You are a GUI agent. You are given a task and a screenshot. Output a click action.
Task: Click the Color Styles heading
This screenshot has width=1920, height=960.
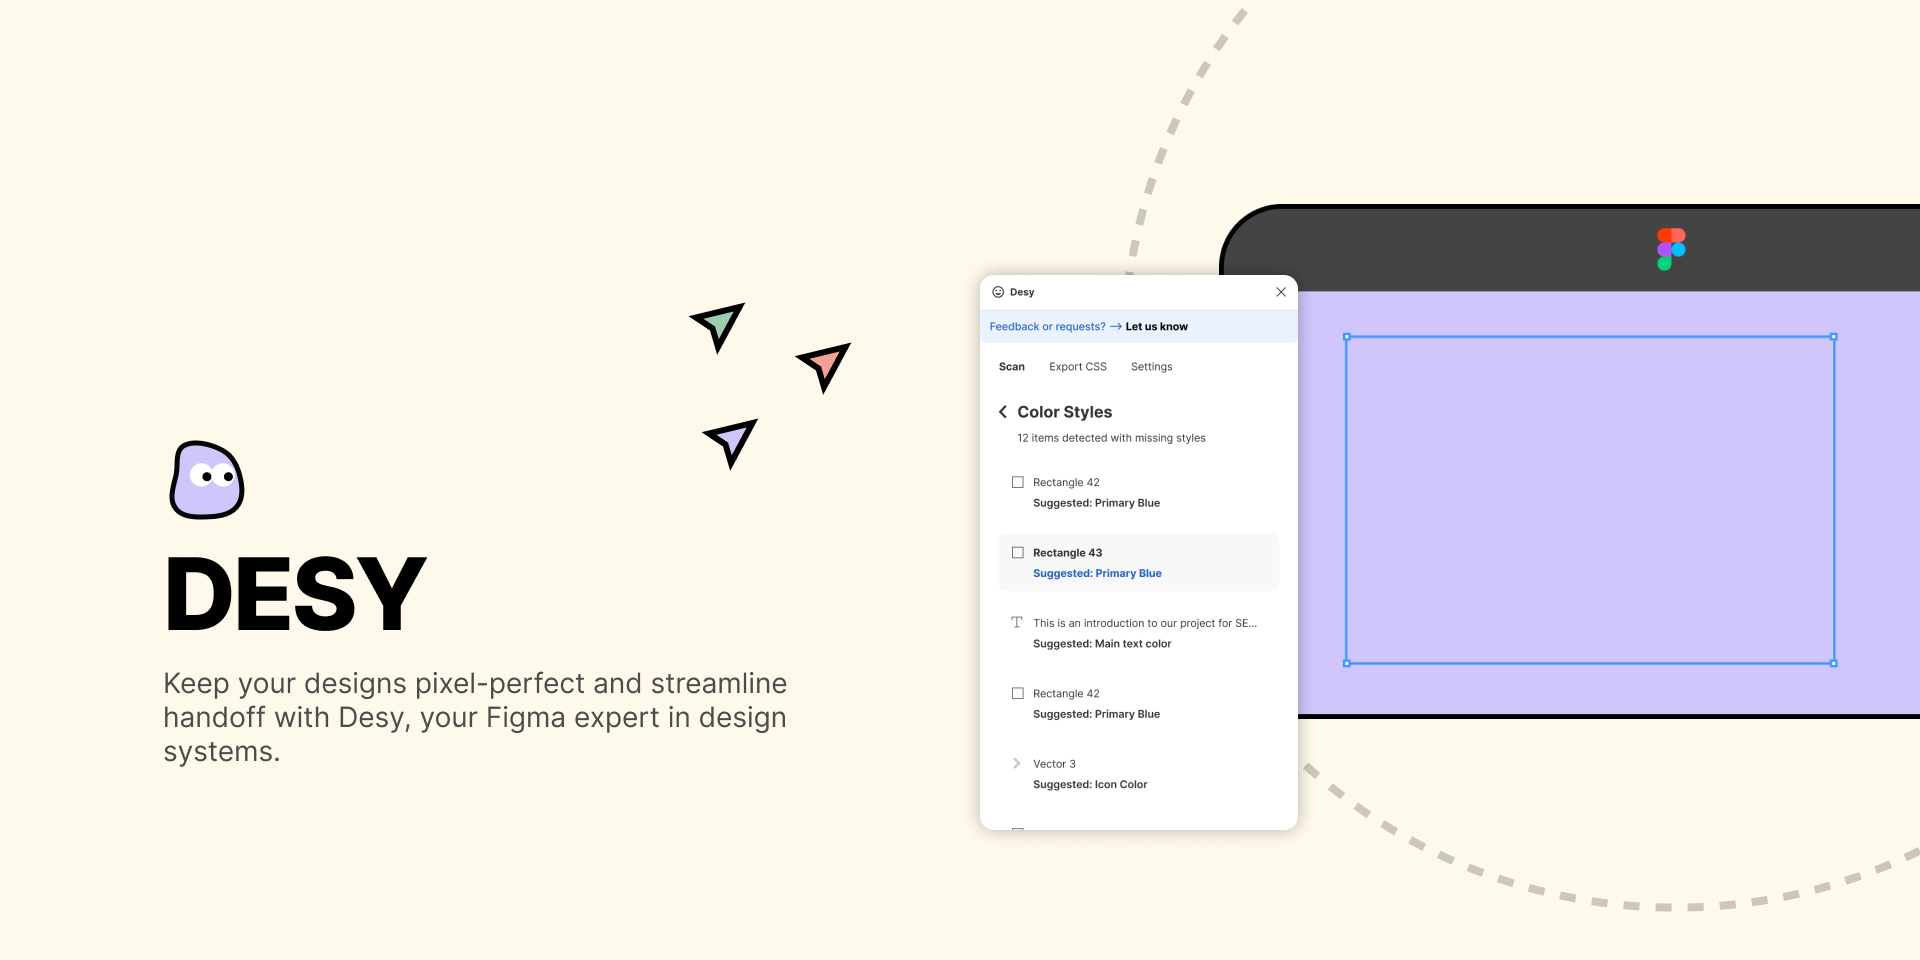point(1065,412)
